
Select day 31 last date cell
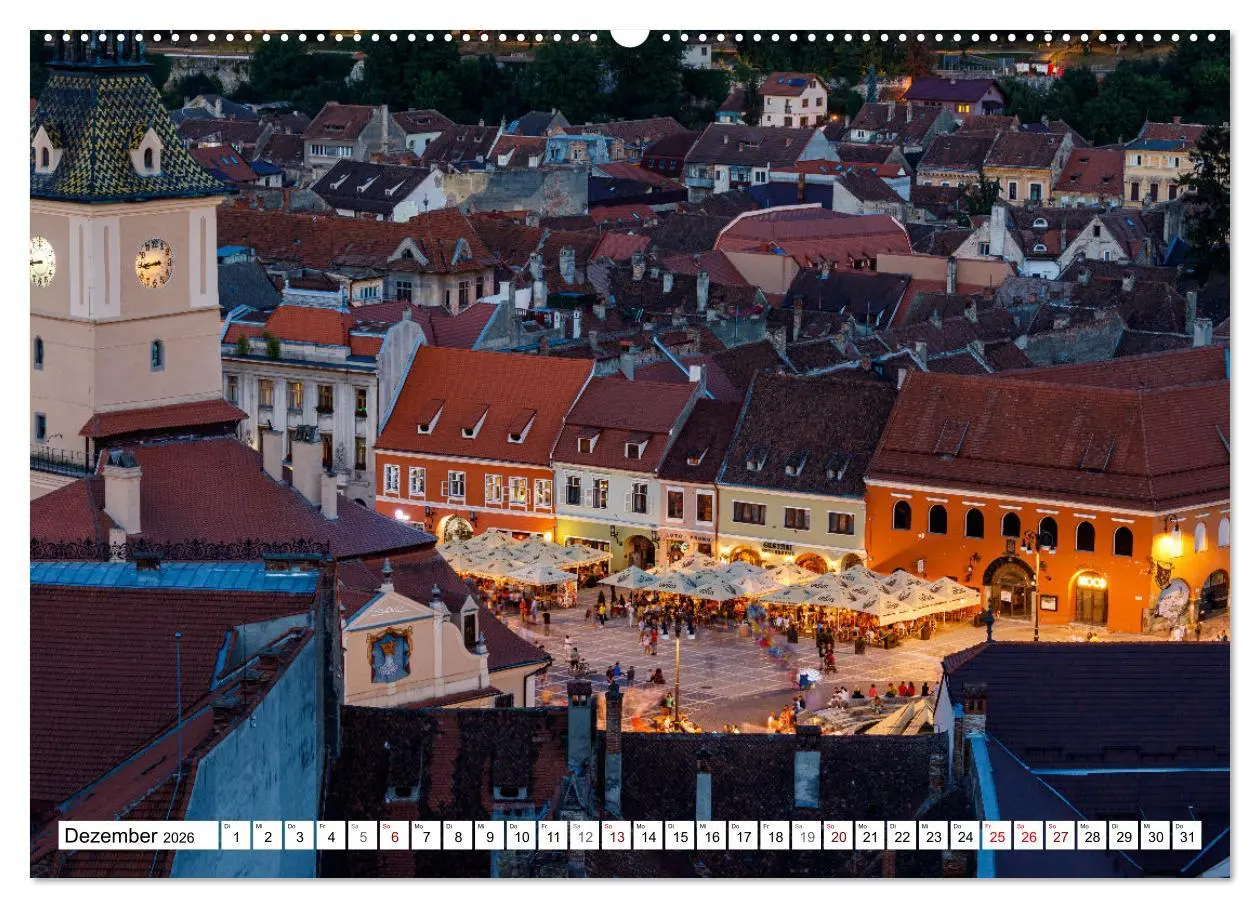[x=1187, y=836]
